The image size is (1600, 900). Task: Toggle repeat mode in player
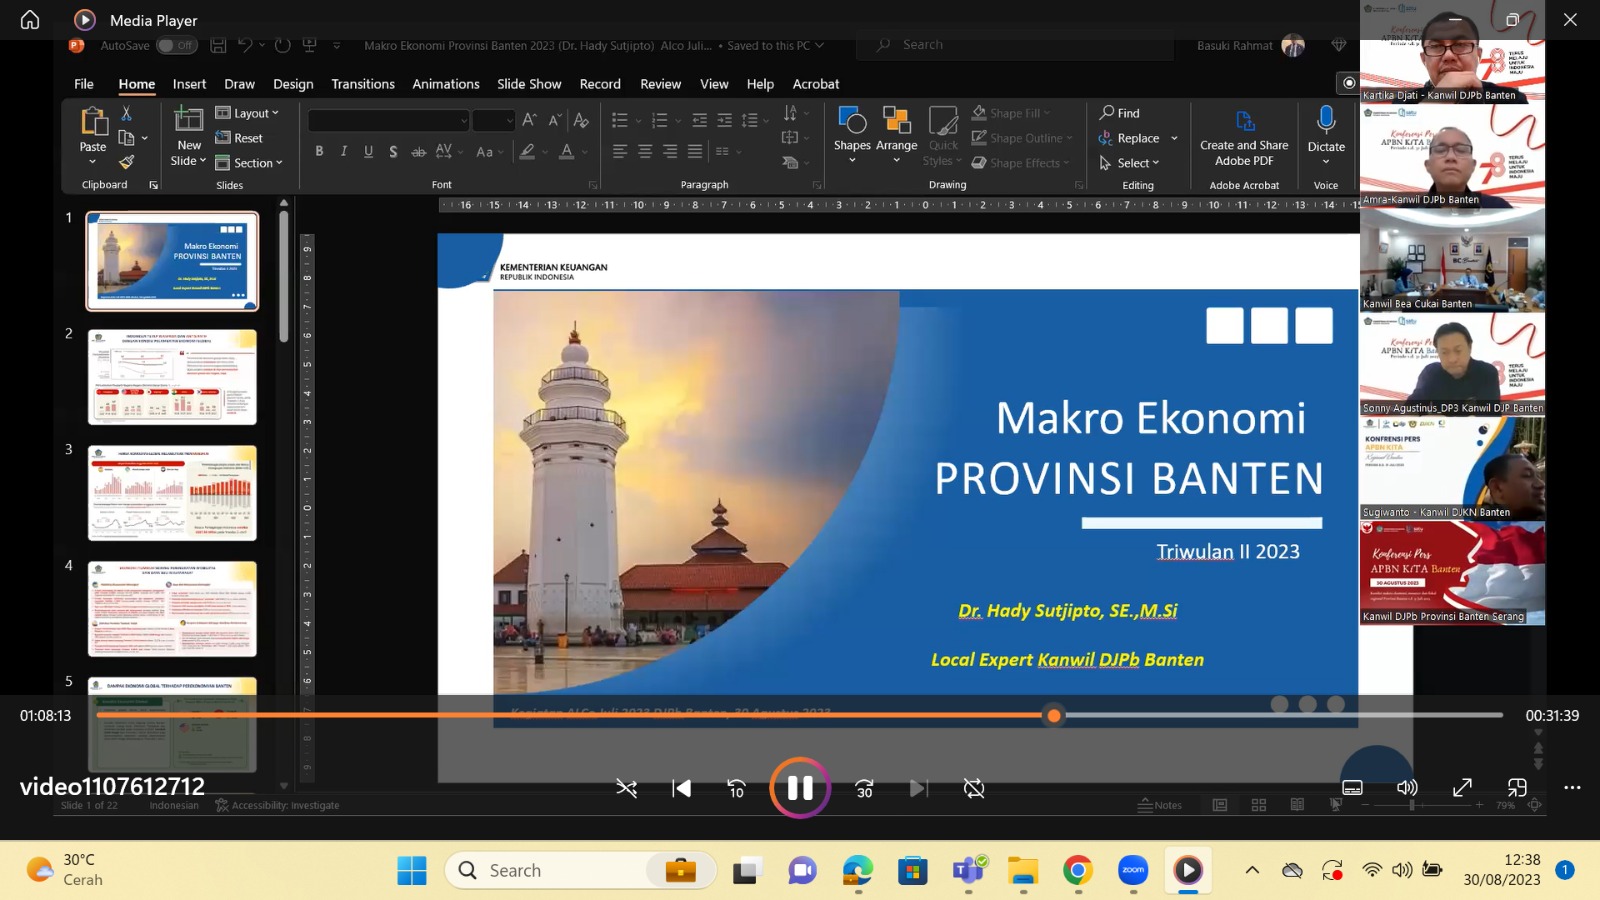(x=973, y=788)
